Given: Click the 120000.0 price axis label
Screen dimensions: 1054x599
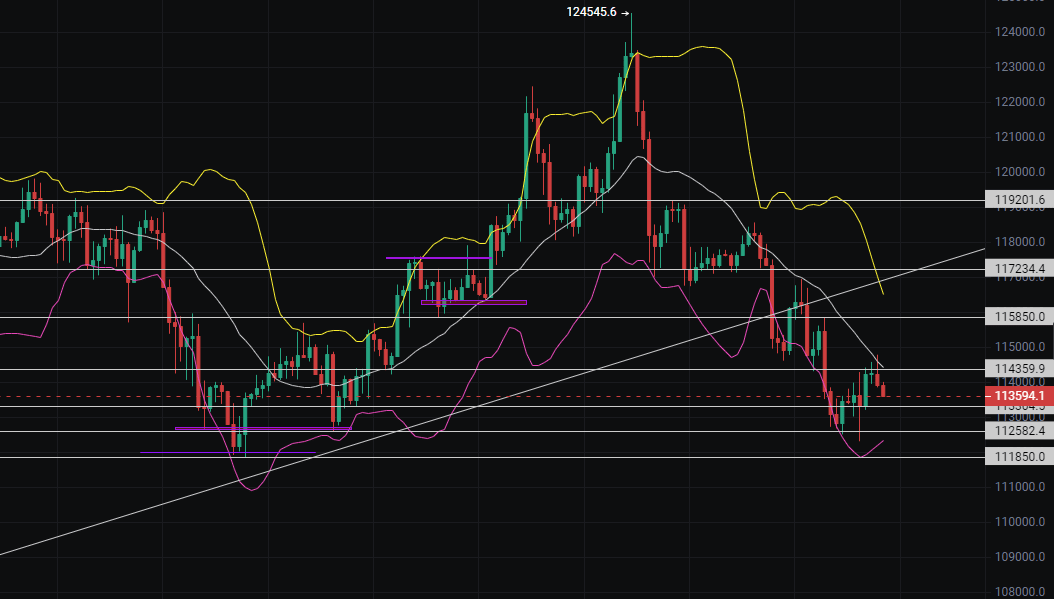Looking at the screenshot, I should pos(1020,171).
